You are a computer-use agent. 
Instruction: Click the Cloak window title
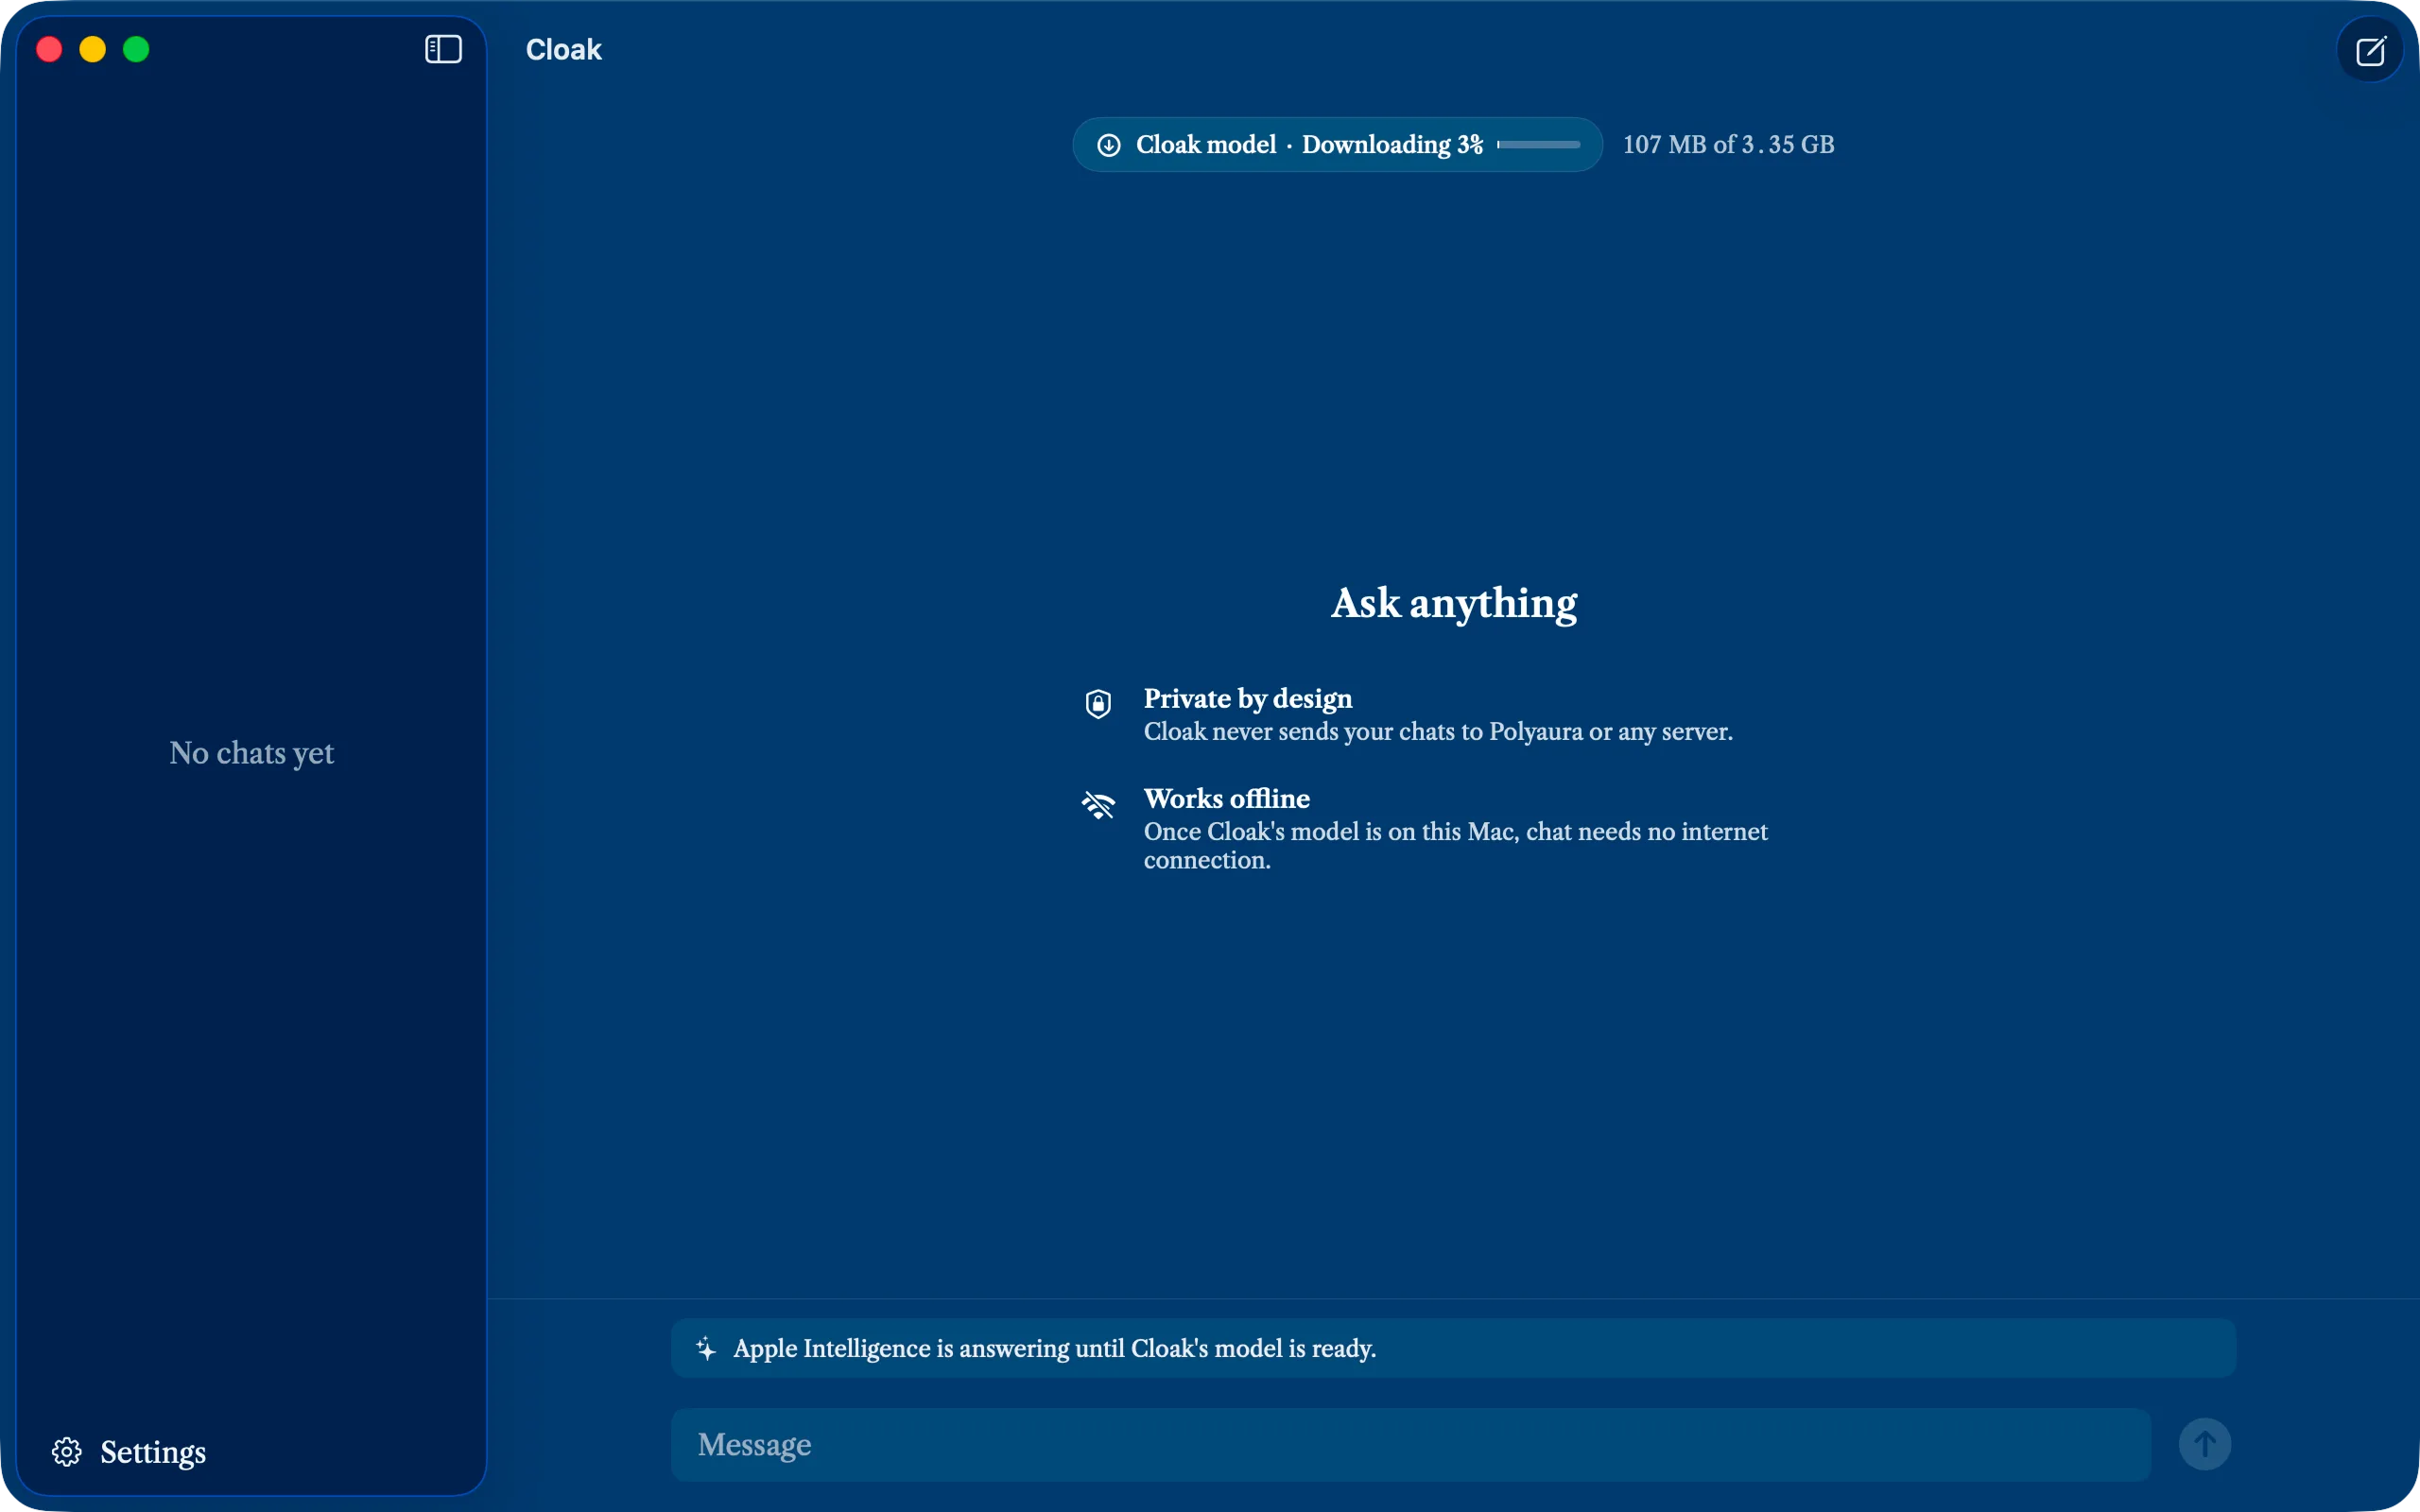[x=563, y=50]
